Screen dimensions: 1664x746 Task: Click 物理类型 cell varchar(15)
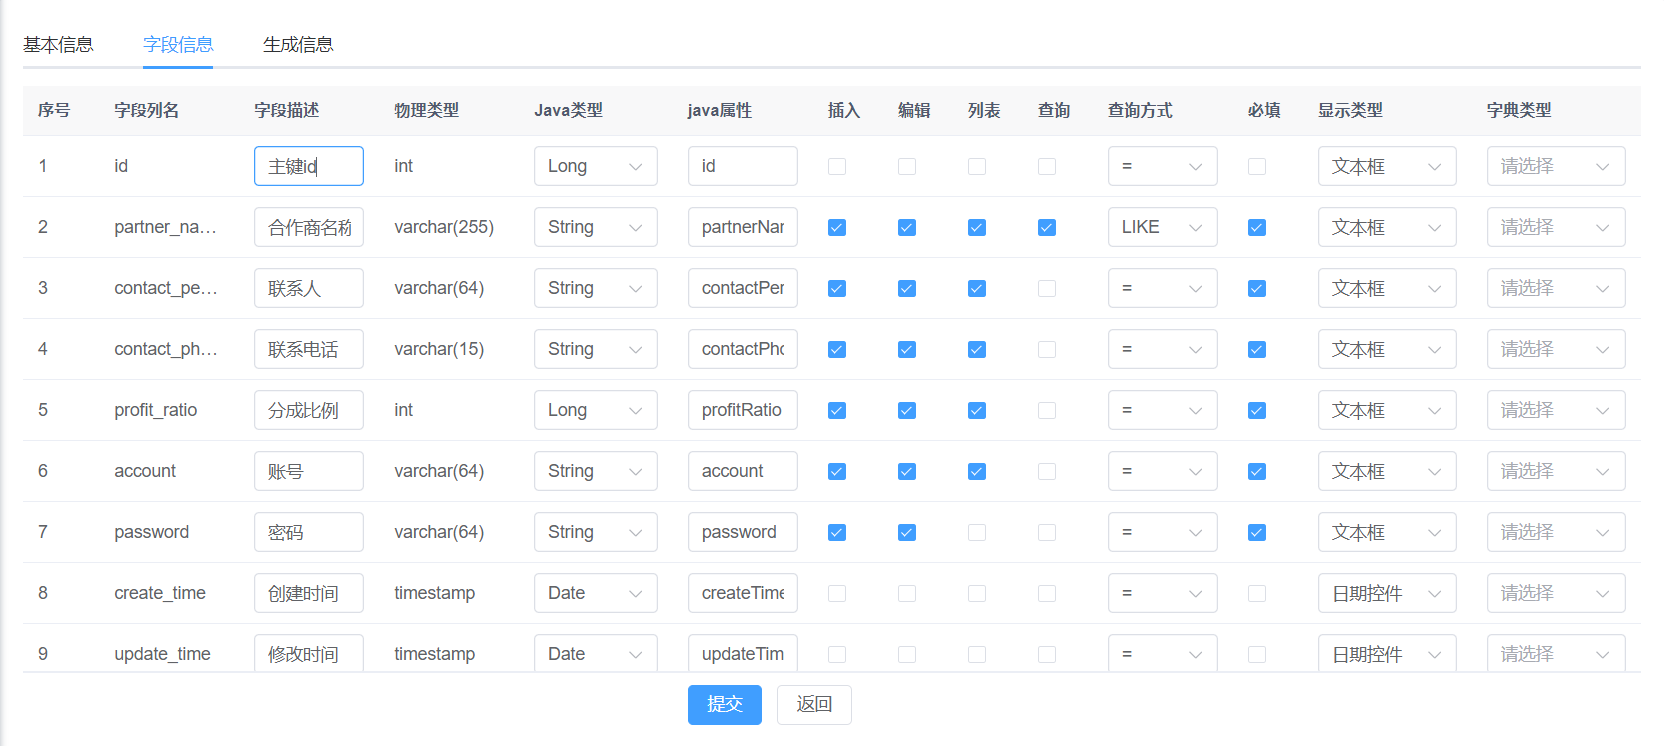[x=439, y=349]
